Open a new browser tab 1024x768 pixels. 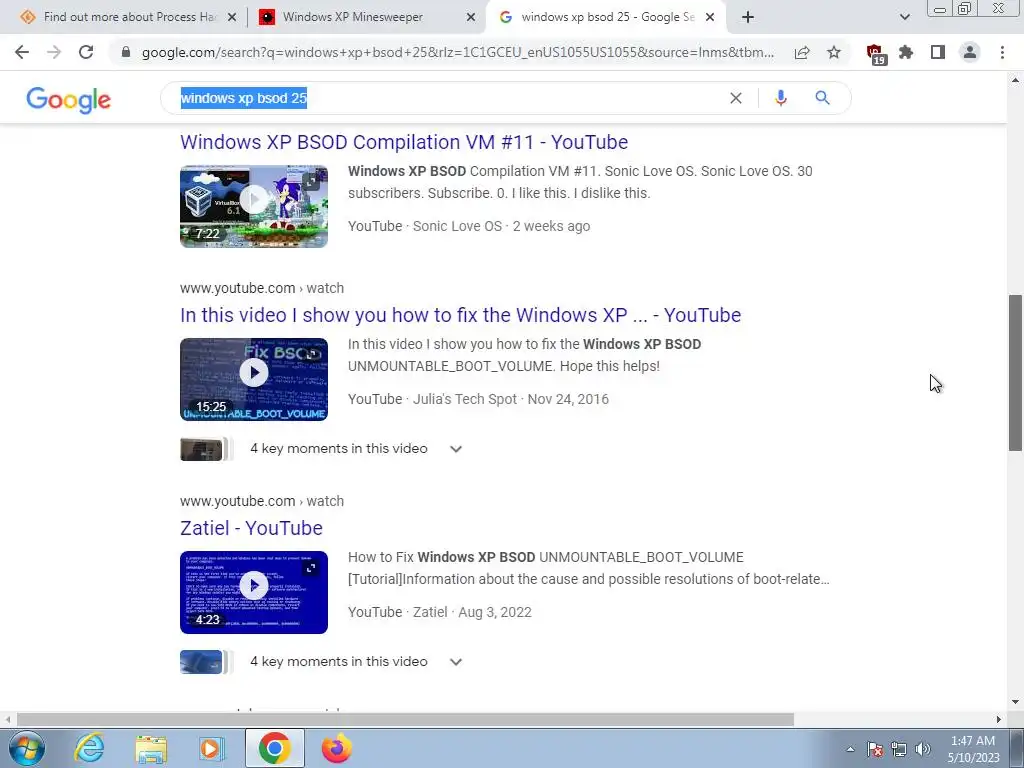748,18
